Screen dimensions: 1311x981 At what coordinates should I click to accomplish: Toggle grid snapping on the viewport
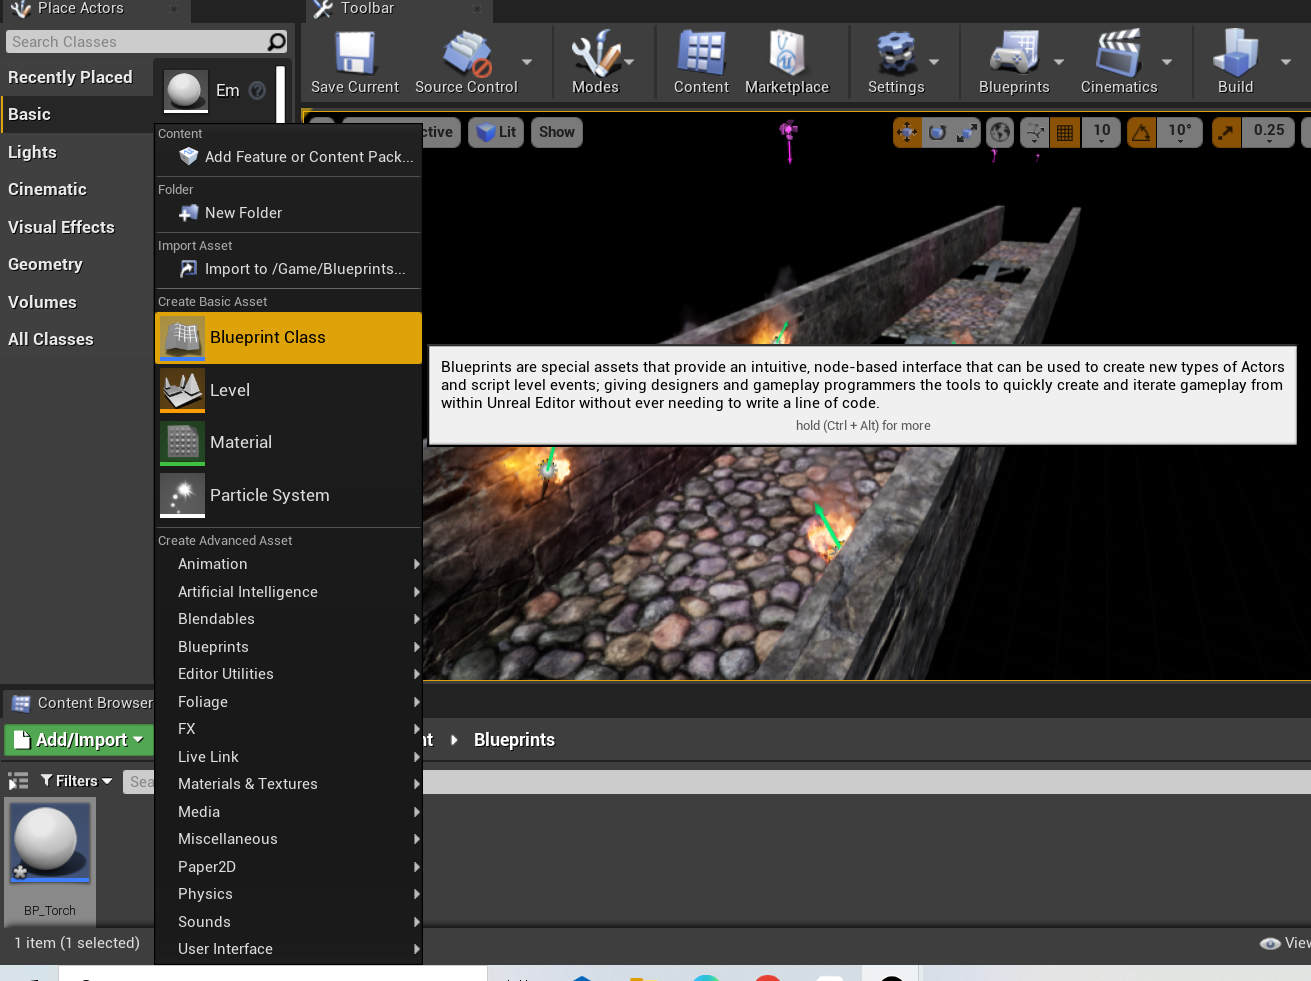(1065, 132)
